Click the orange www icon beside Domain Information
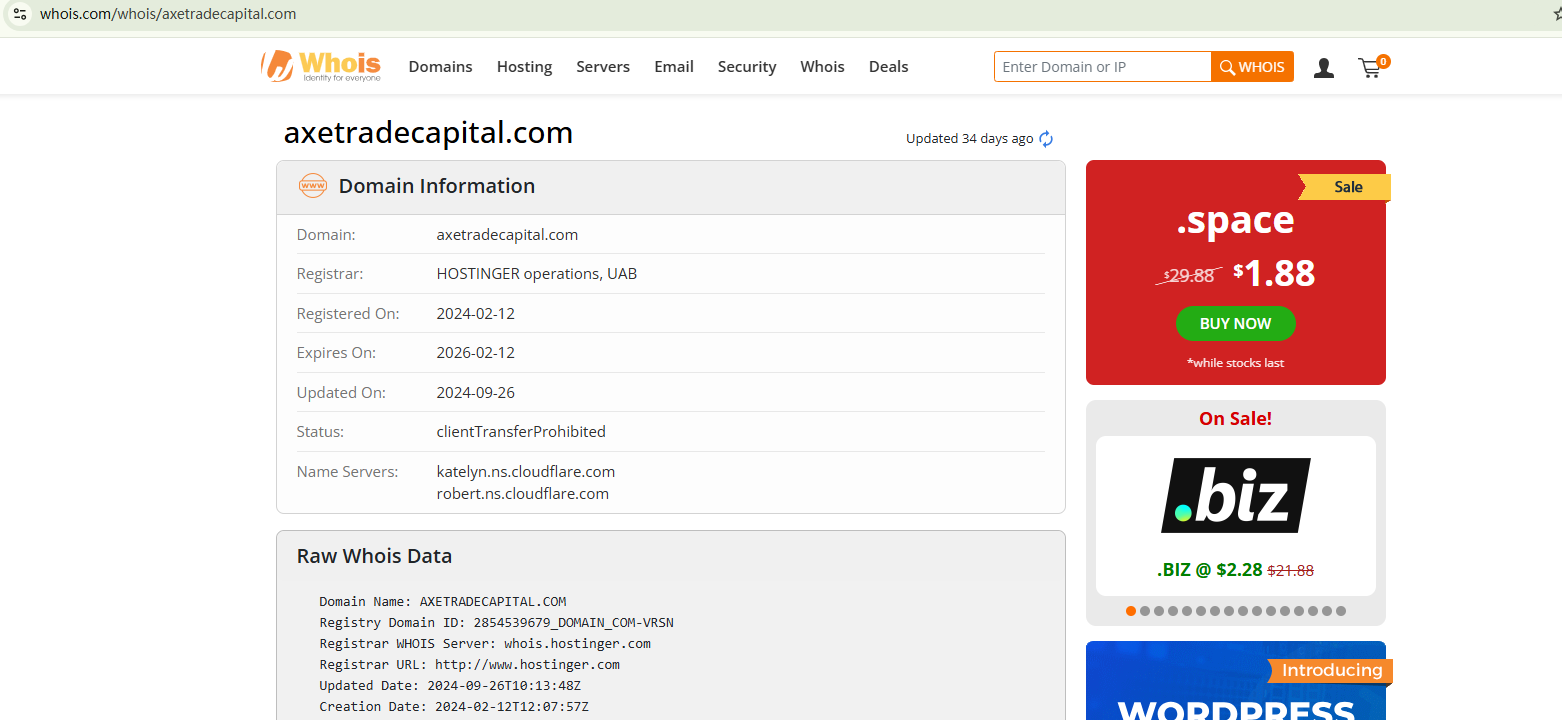Screen dimensions: 1562x720 313,186
